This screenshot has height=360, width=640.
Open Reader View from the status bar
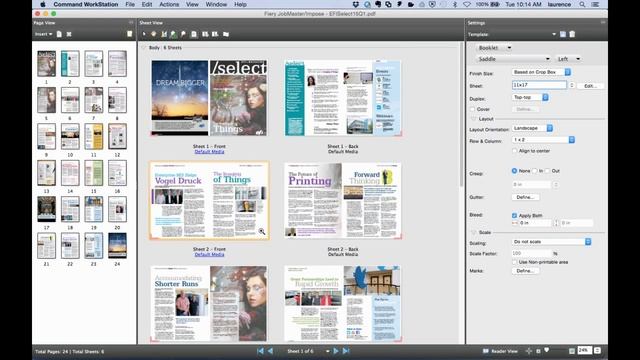tap(500, 351)
